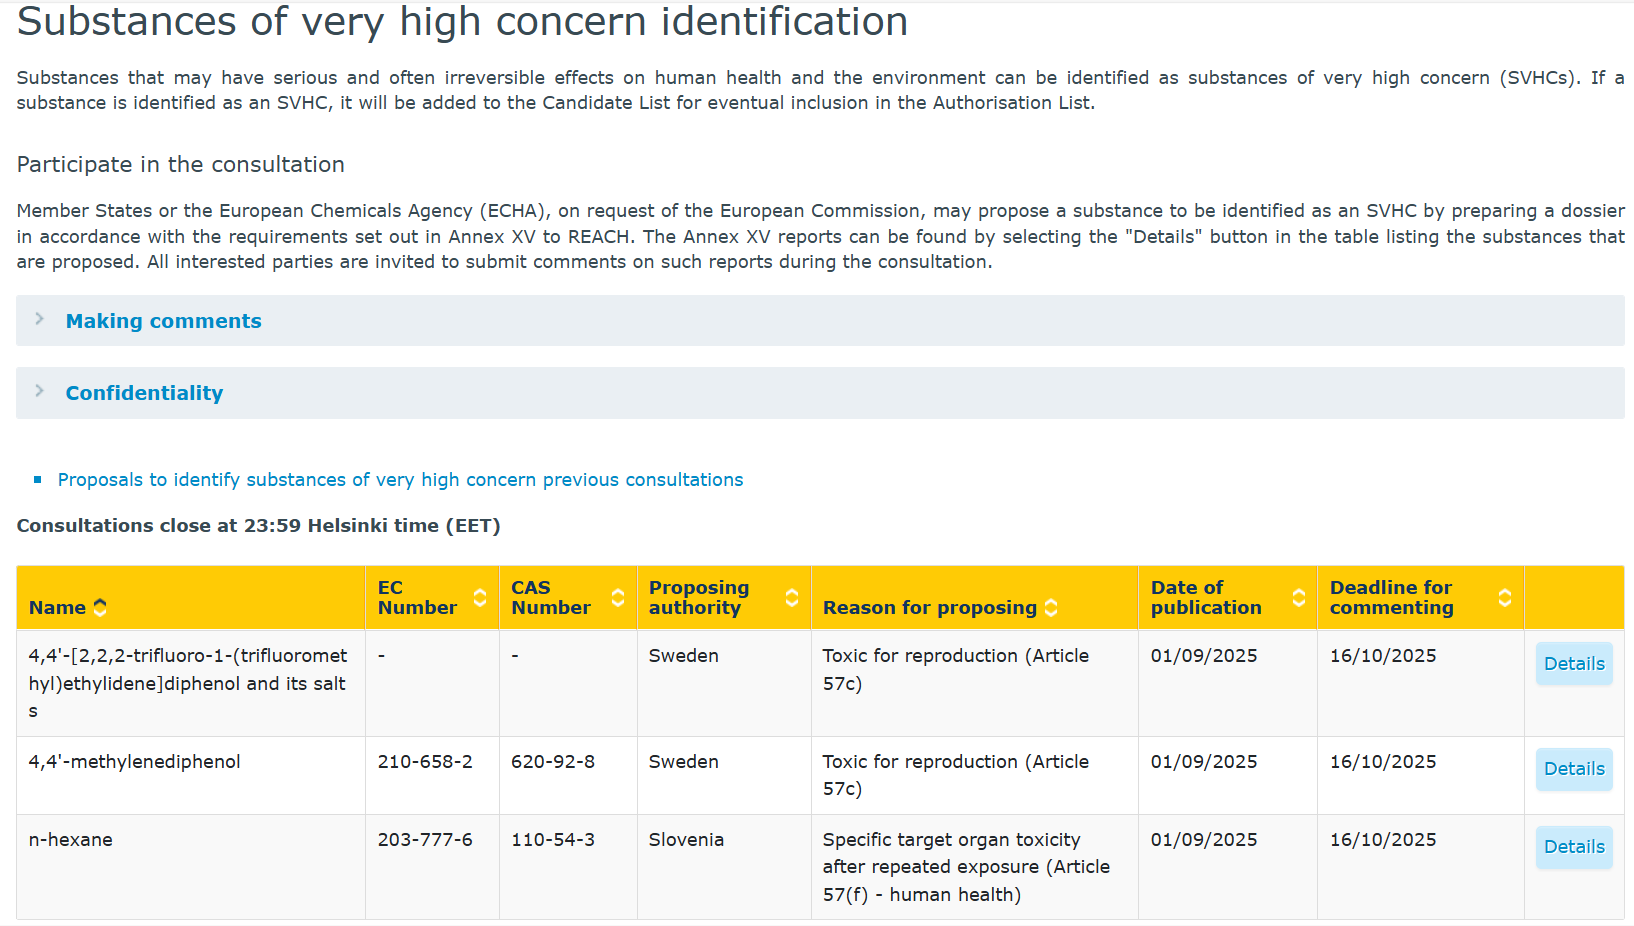View Details for trifluoromethyl diphenol substance

tap(1573, 664)
